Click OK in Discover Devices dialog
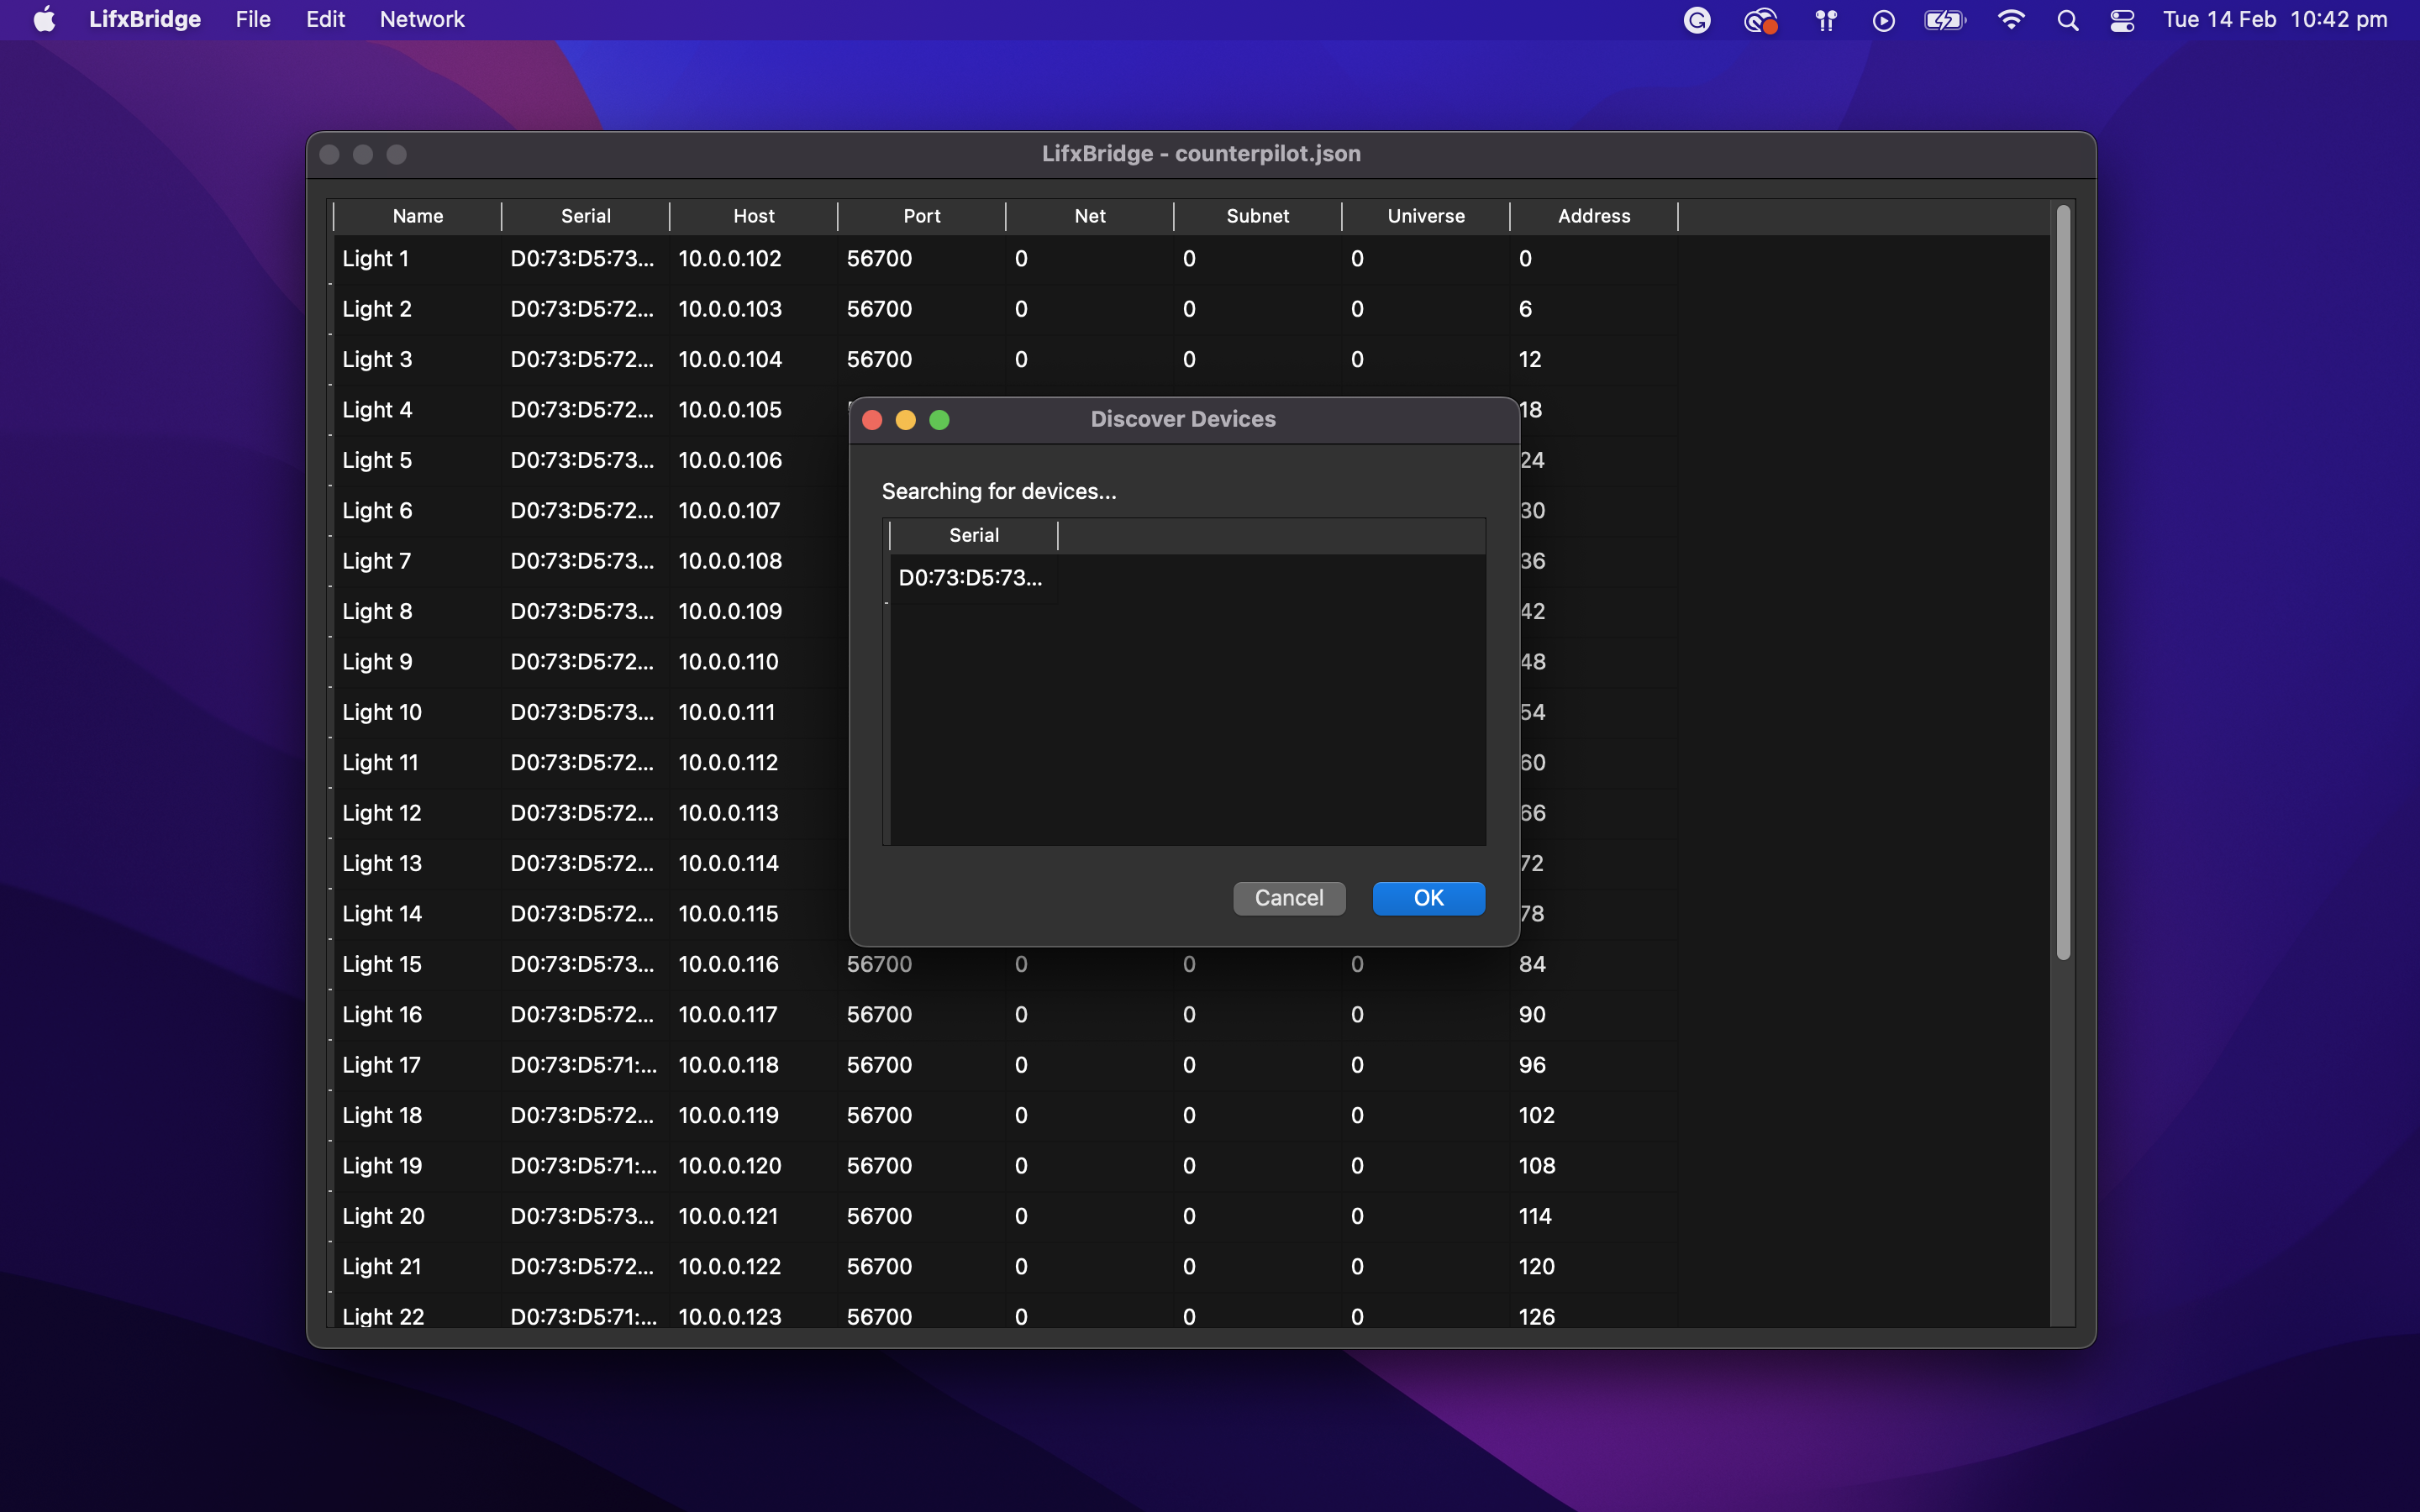 [x=1428, y=898]
